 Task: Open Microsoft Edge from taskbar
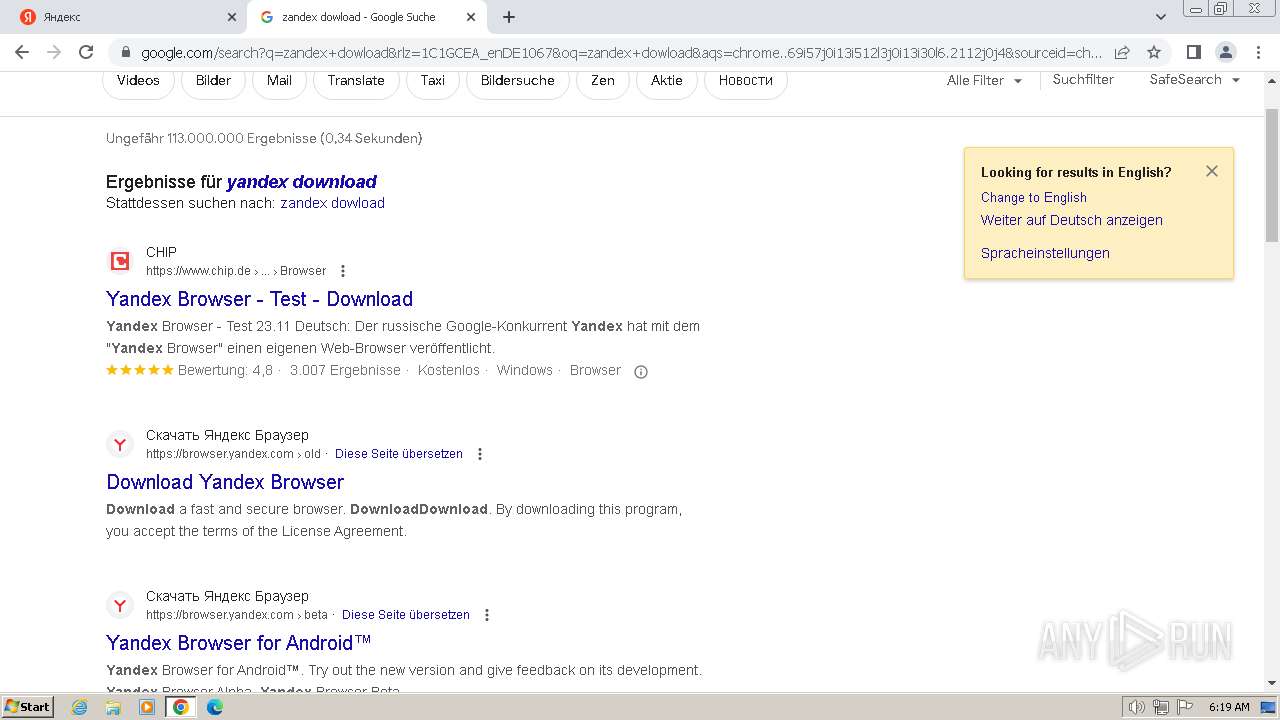tap(215, 707)
